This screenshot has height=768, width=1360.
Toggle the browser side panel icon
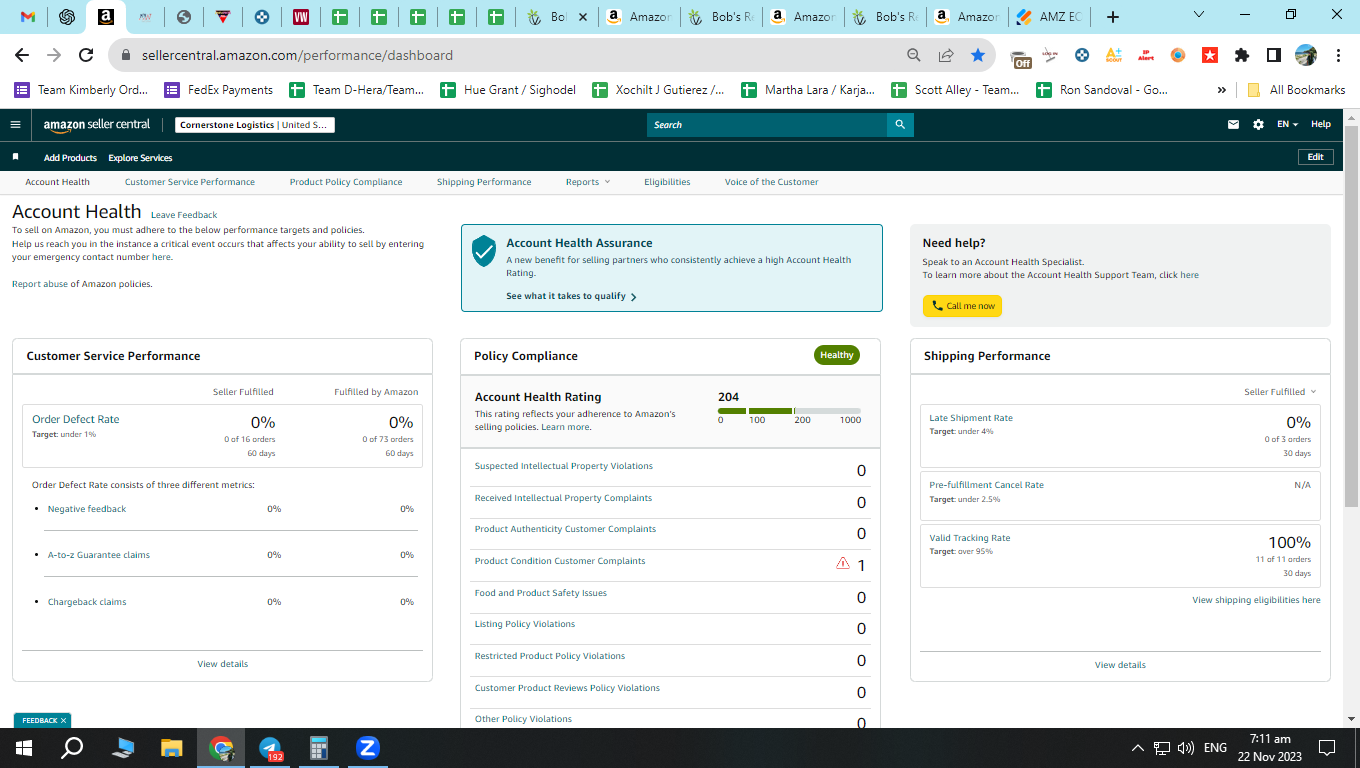(x=1274, y=55)
